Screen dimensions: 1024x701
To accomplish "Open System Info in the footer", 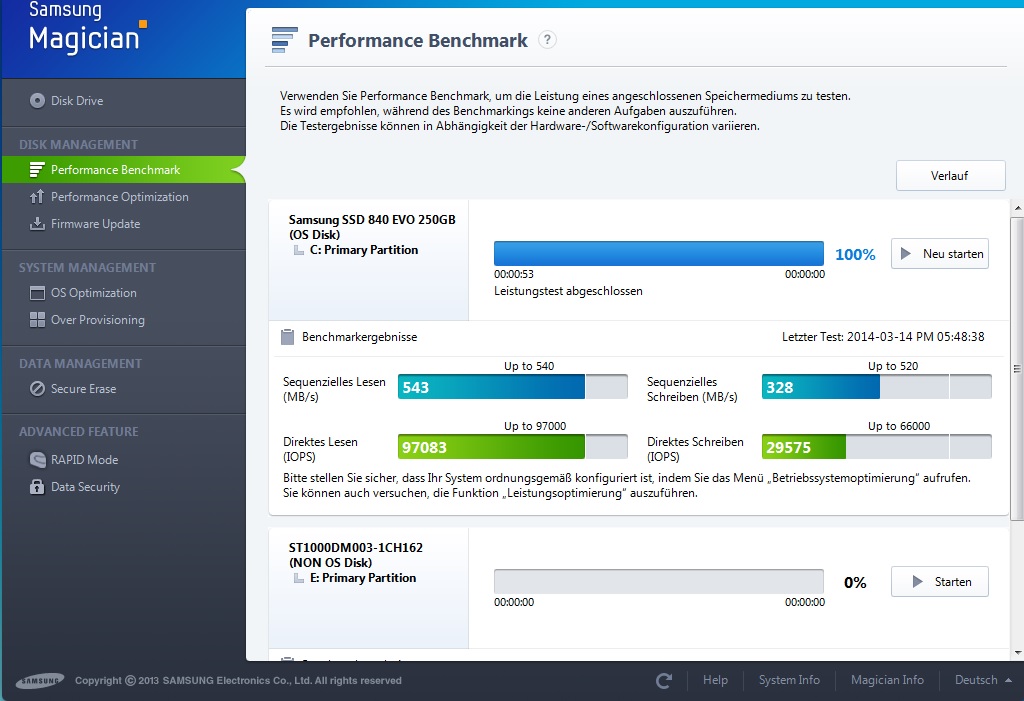I will [x=789, y=680].
